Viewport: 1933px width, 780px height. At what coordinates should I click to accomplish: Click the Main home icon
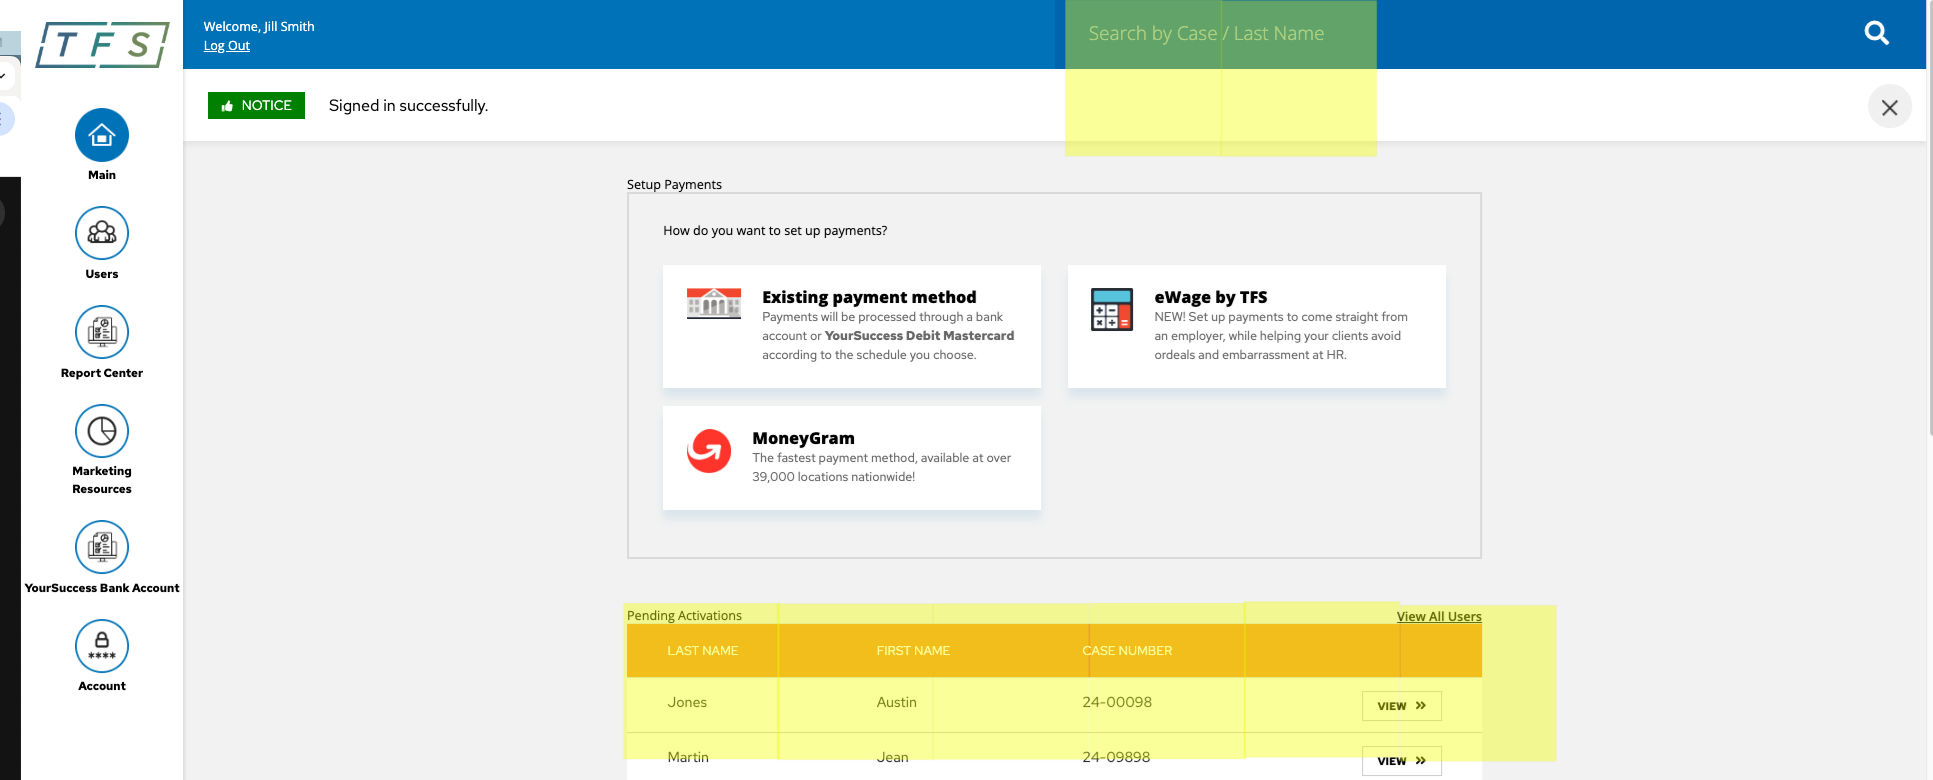(102, 135)
